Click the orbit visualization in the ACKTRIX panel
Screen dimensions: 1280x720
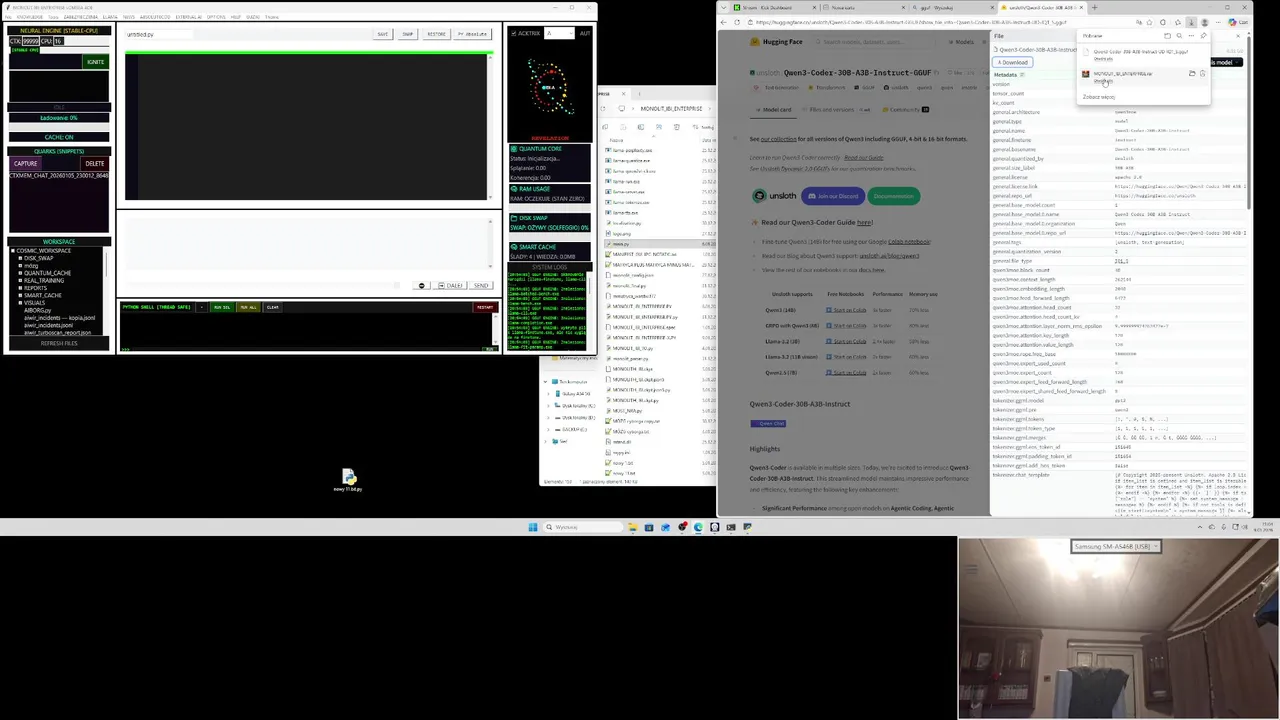click(x=549, y=88)
